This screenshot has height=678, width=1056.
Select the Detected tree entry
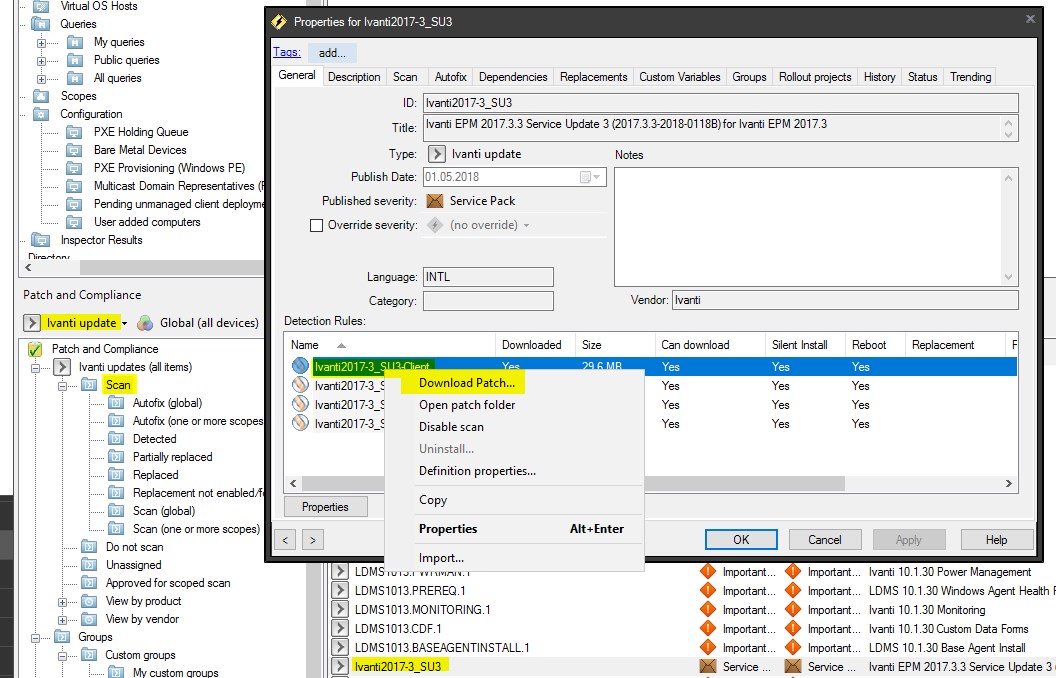156,438
